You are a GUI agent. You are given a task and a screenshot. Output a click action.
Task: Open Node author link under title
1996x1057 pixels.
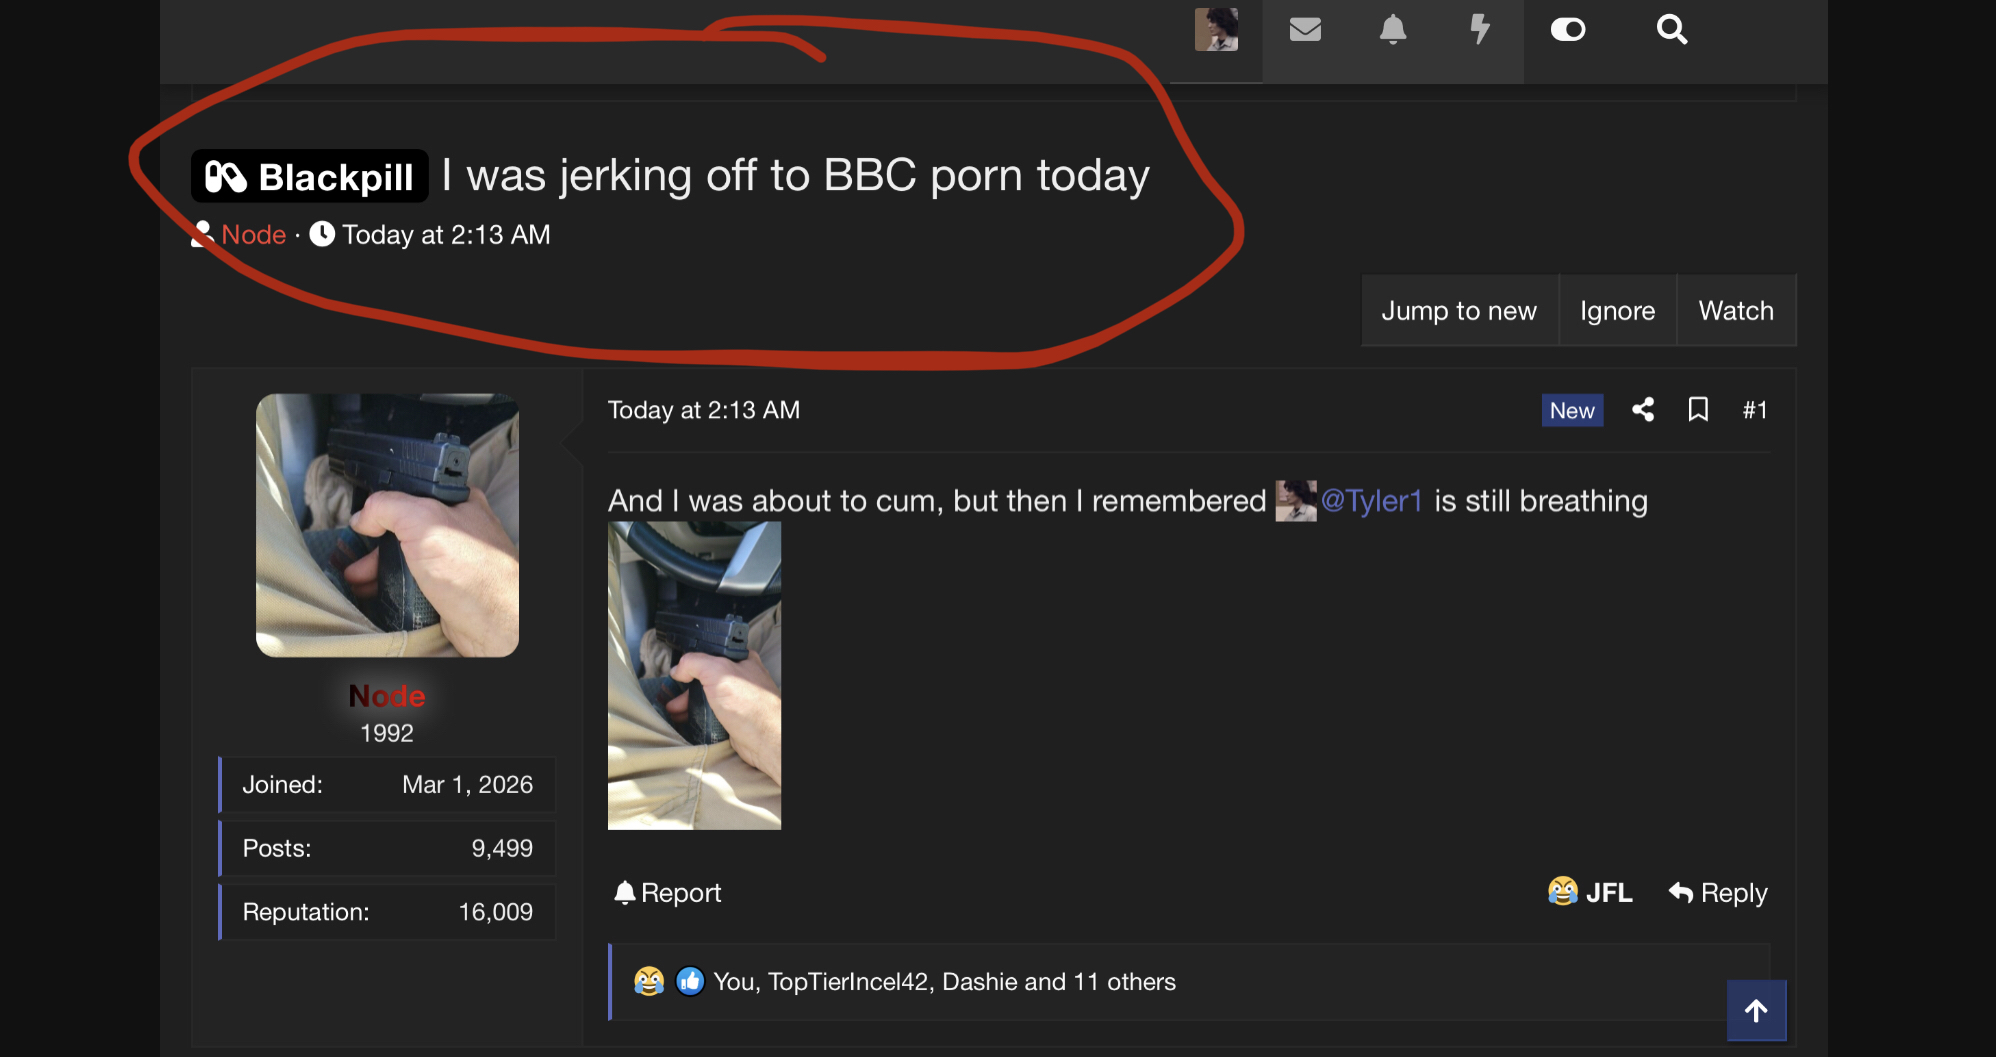pos(254,235)
